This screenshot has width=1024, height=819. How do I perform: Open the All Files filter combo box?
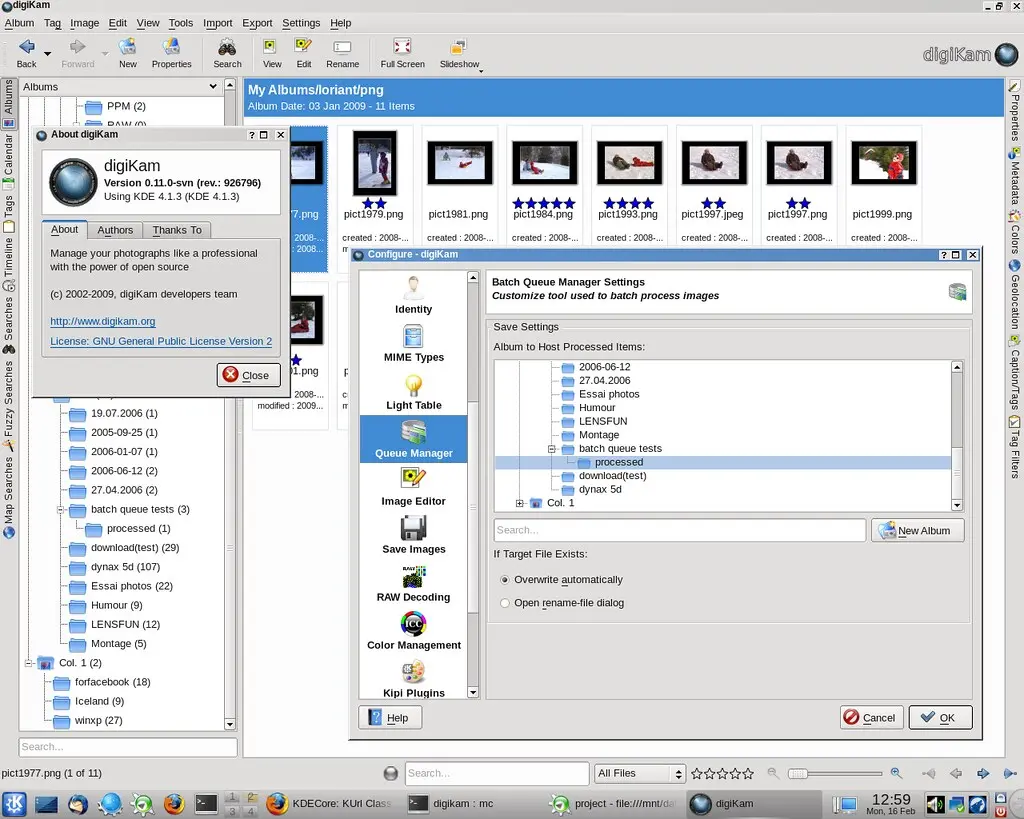tap(639, 773)
